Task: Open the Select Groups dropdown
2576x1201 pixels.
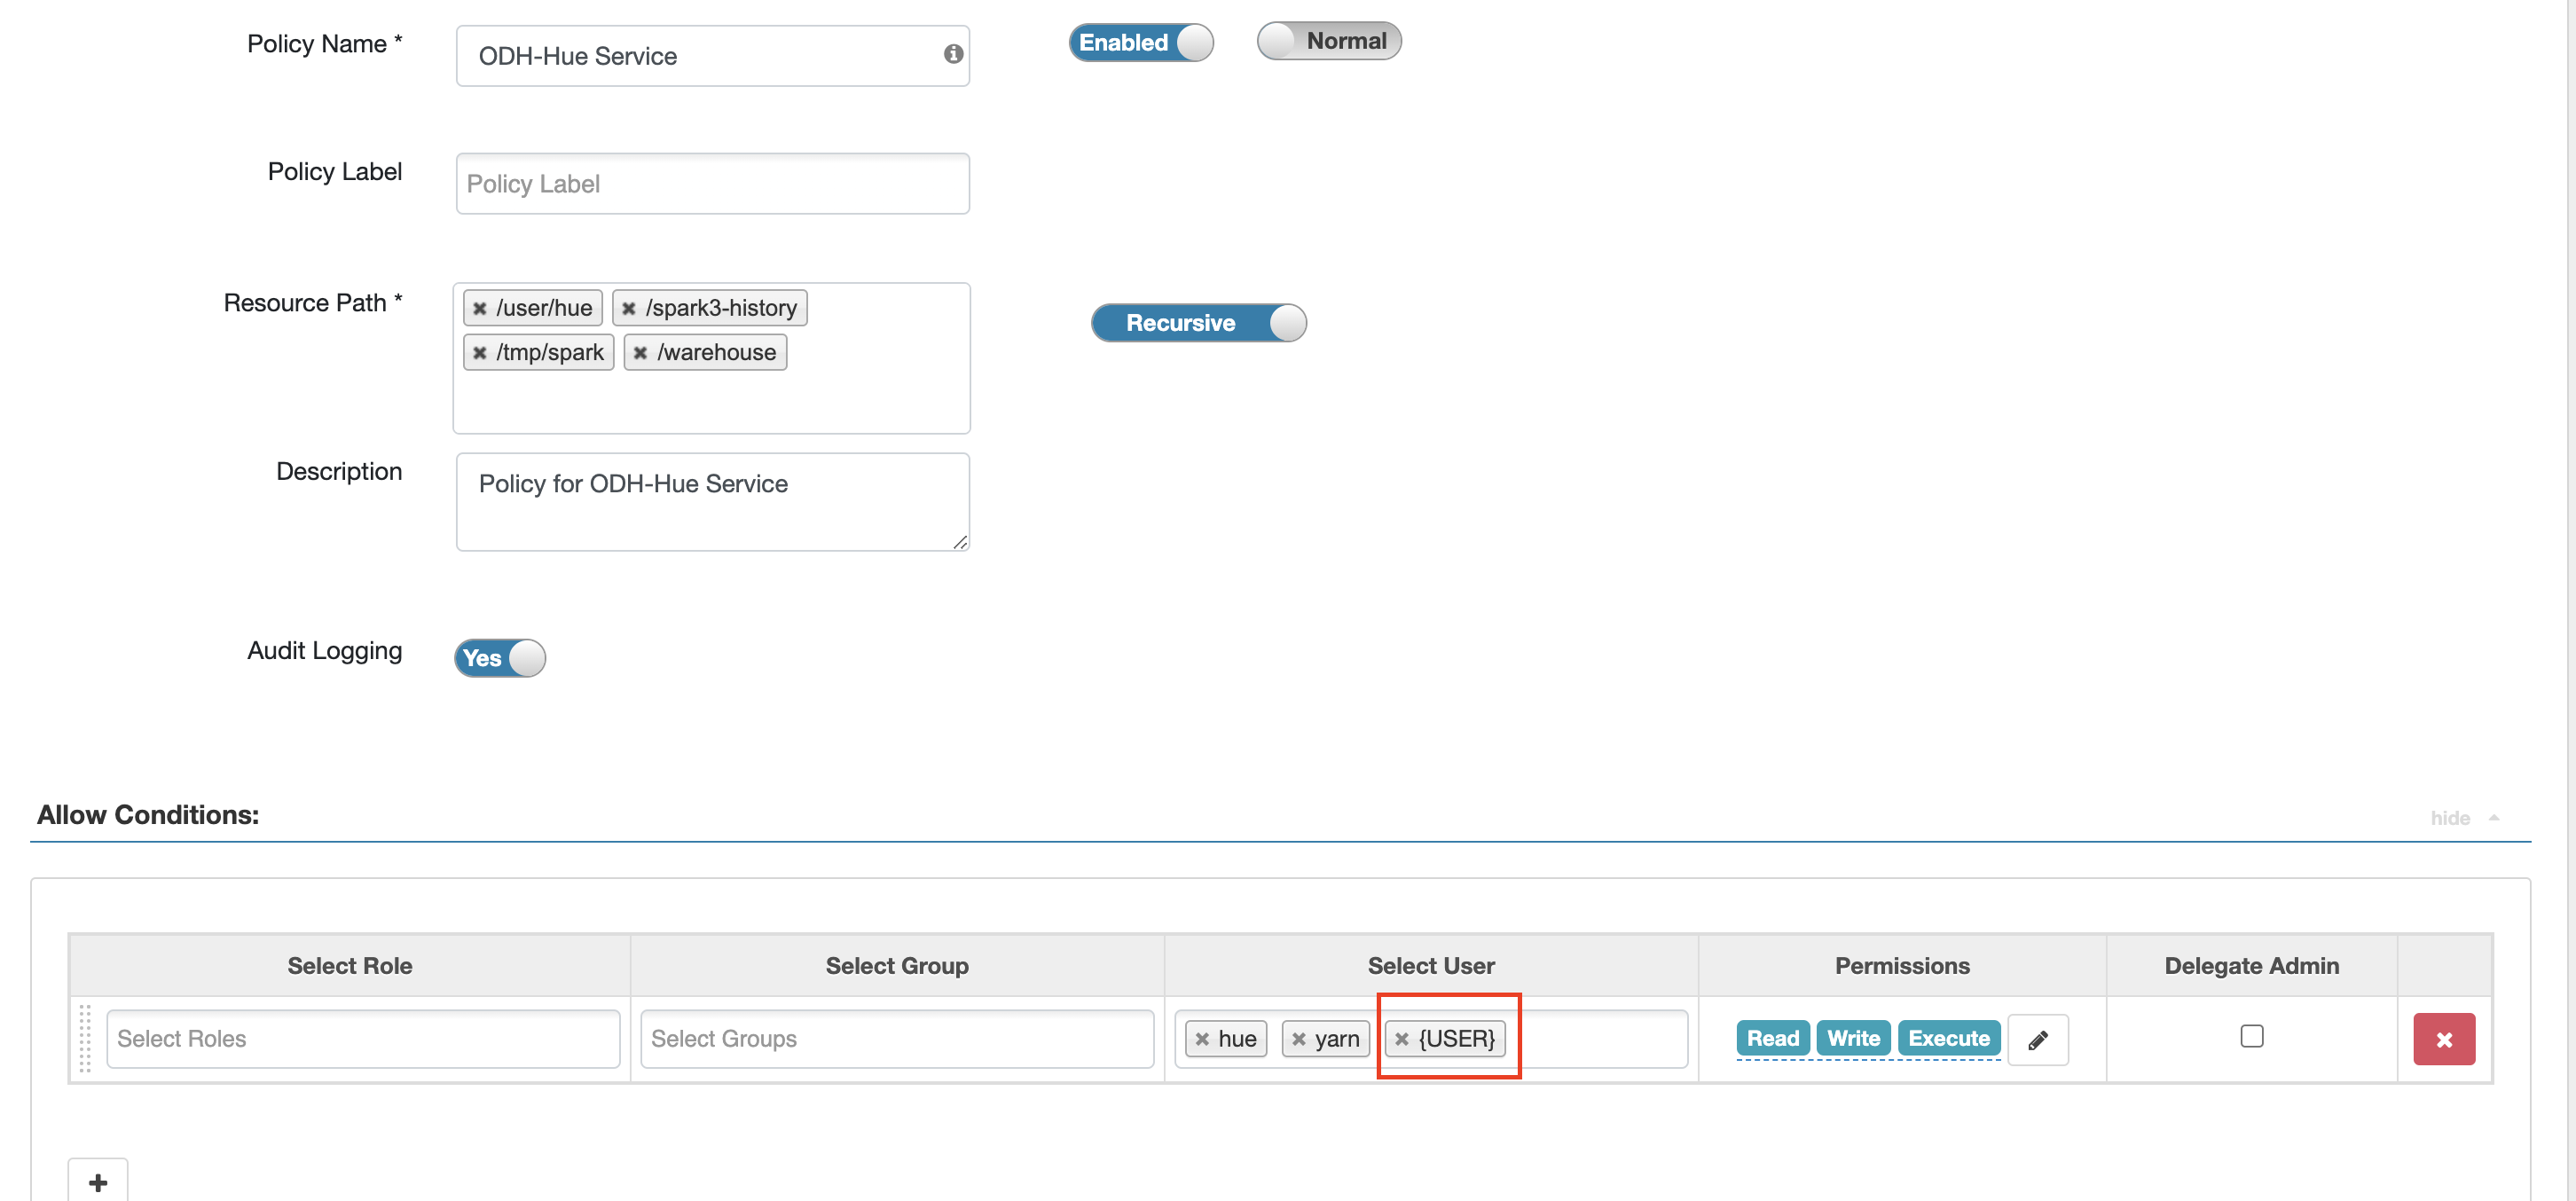Action: (896, 1039)
